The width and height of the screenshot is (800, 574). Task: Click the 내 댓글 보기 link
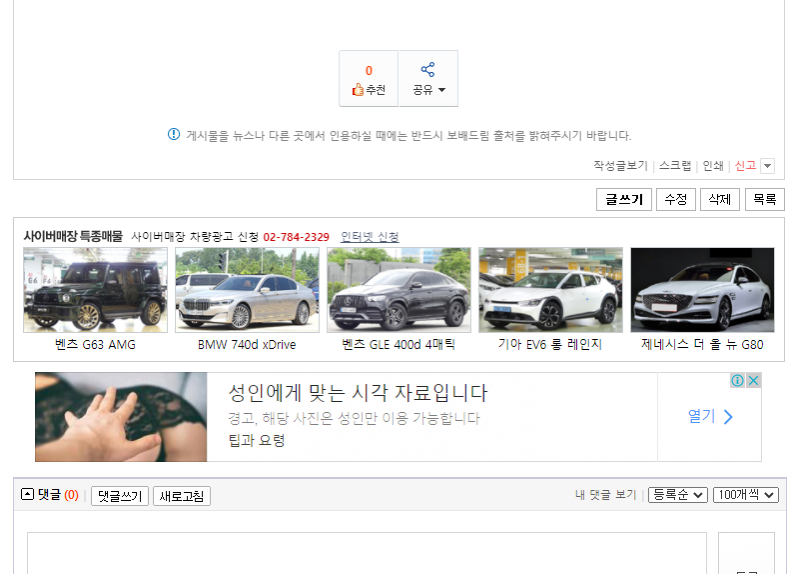point(606,494)
